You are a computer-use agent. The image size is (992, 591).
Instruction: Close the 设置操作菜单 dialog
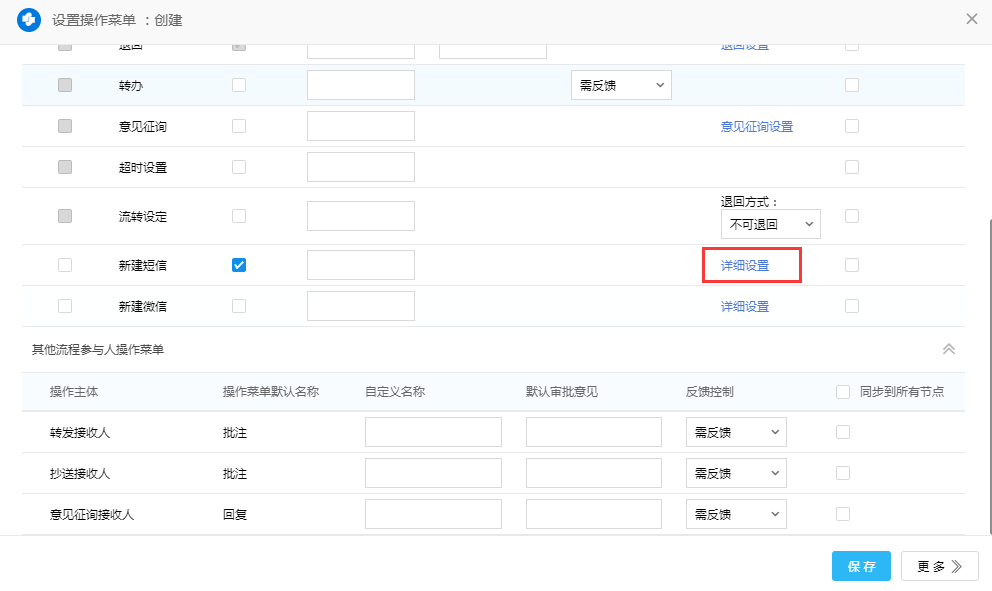(x=971, y=19)
